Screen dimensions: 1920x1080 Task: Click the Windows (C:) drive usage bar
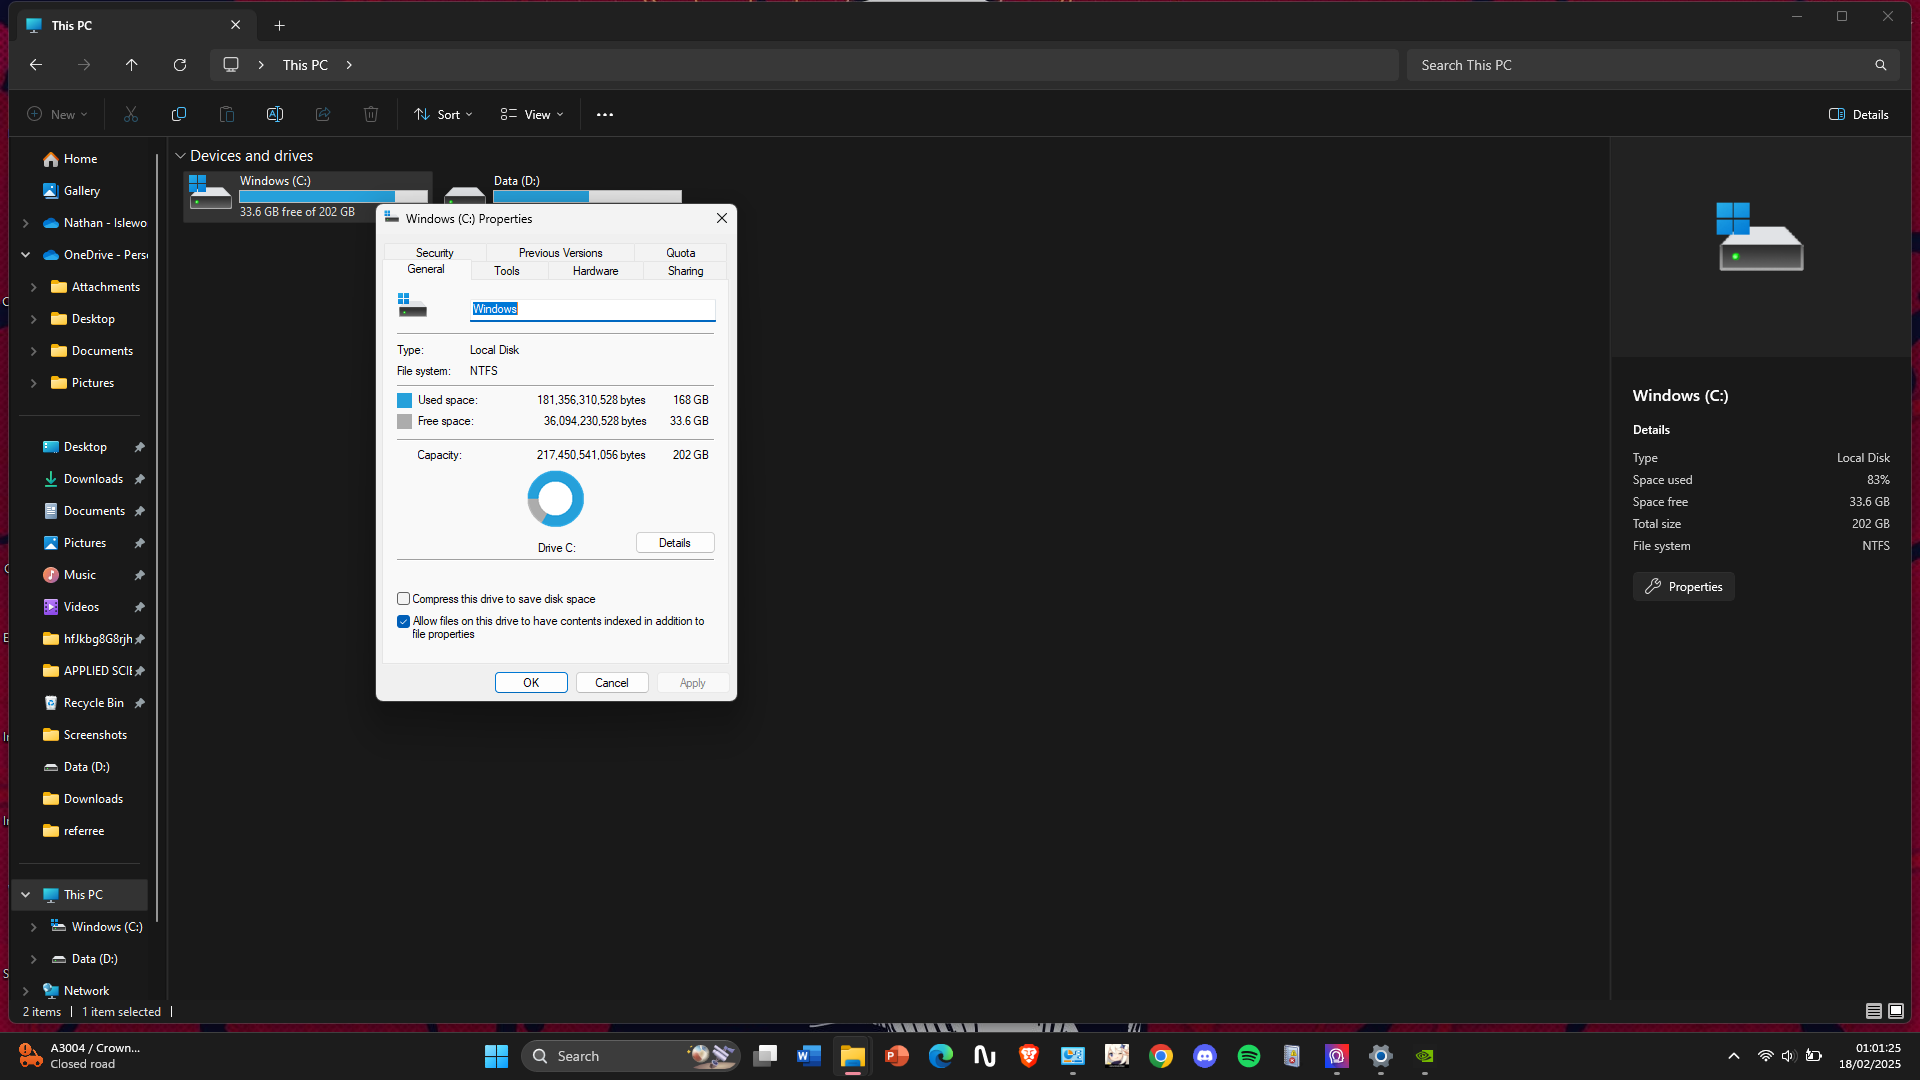[x=333, y=196]
